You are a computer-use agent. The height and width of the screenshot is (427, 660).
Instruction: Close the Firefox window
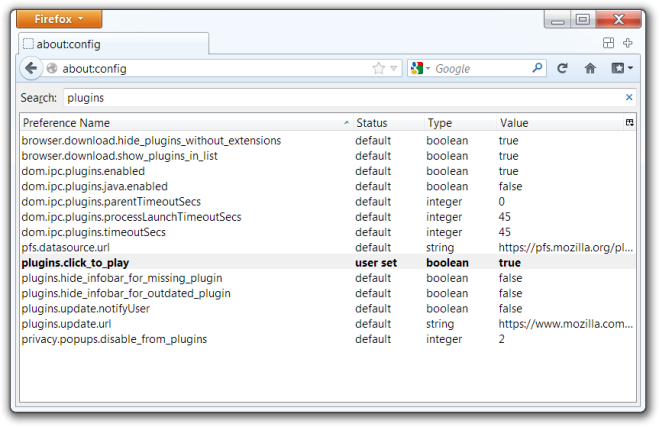click(619, 19)
